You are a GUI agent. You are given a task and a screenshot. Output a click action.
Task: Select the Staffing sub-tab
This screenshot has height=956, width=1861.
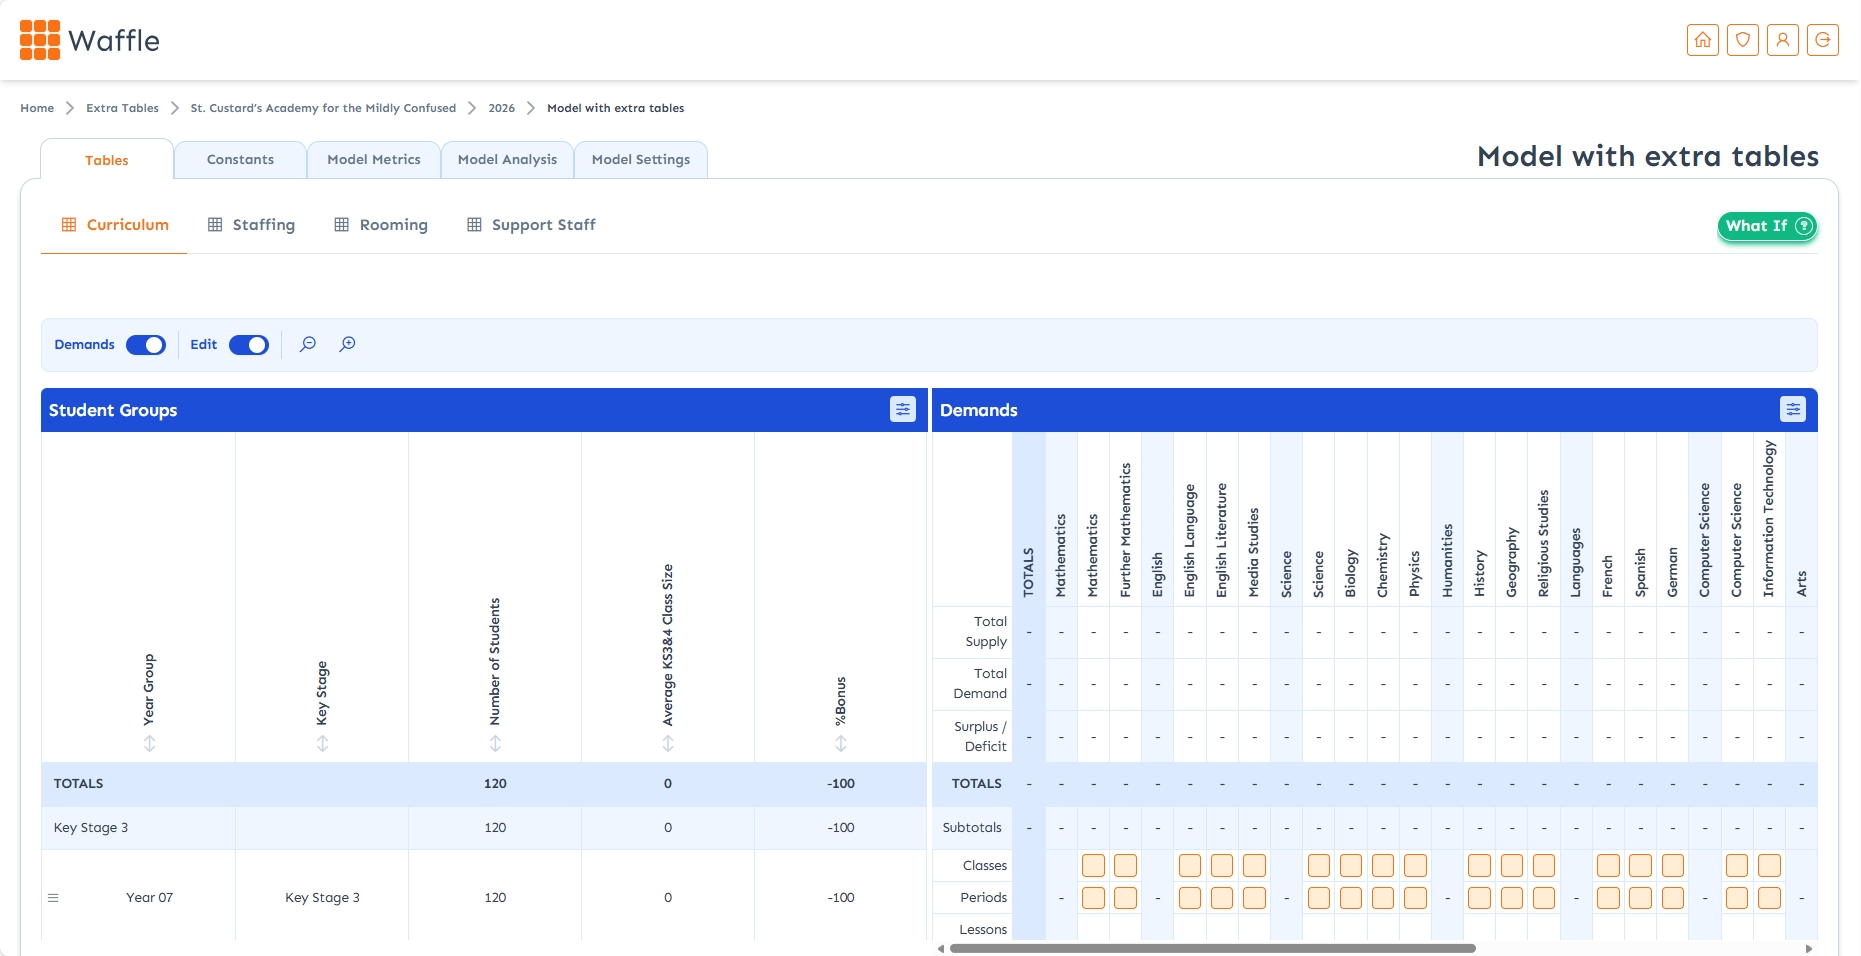[251, 225]
